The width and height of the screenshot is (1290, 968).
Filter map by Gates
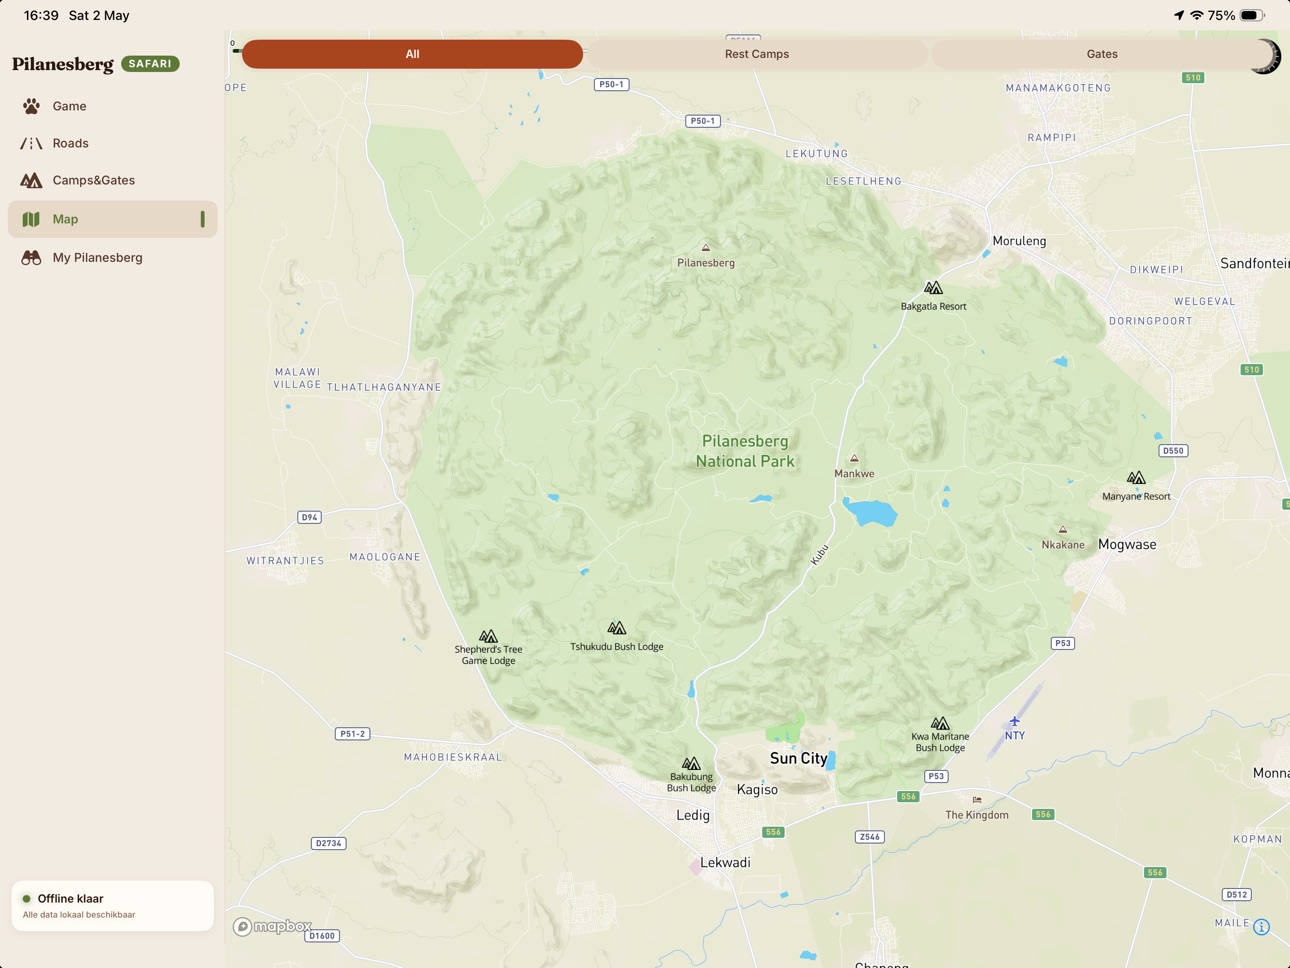[x=1102, y=54]
